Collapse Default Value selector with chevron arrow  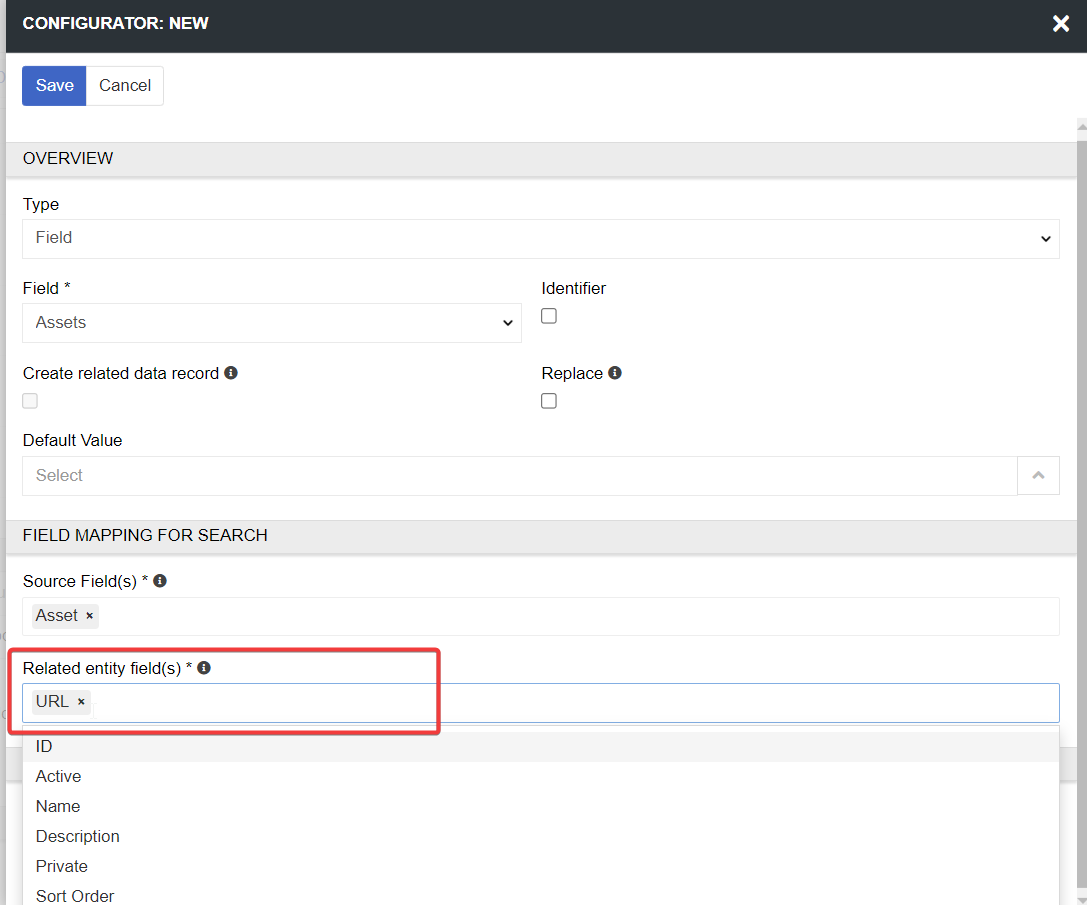(x=1038, y=476)
